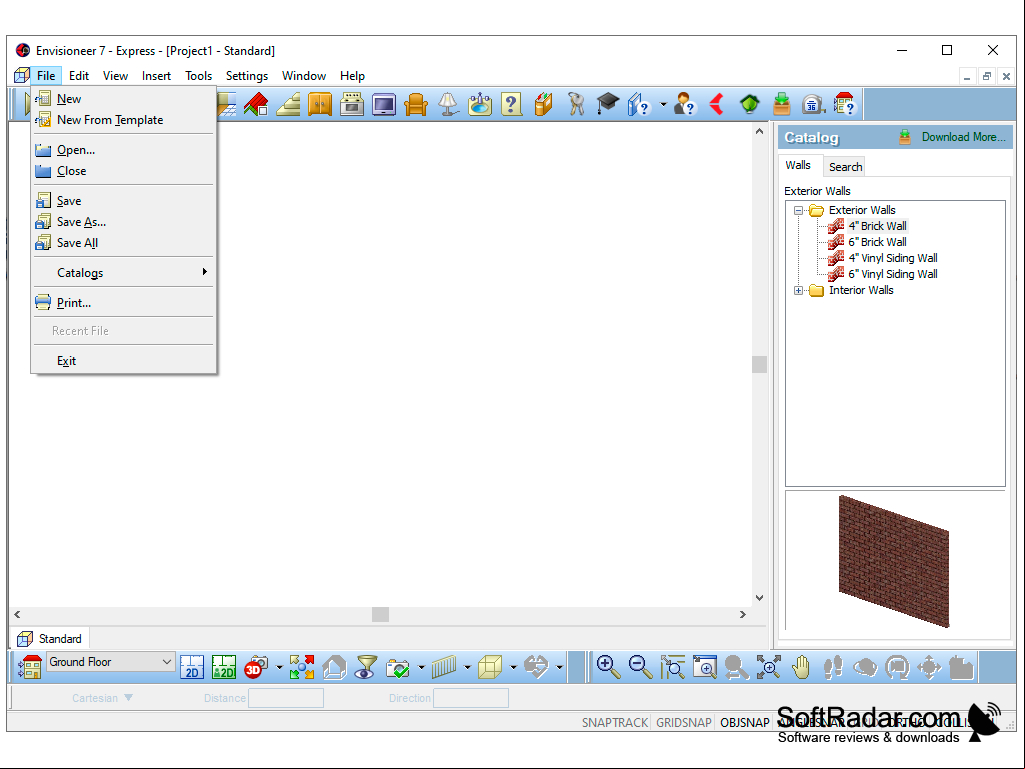
Task: Toggle GRIDSNAP in the status bar
Action: tap(683, 723)
